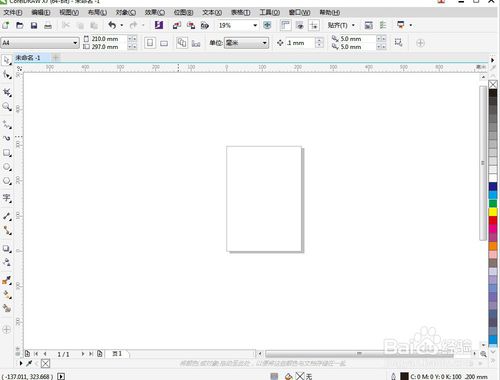Image resolution: width=500 pixels, height=380 pixels.
Task: Expand the Undo history dropdown arrow
Action: click(122, 25)
